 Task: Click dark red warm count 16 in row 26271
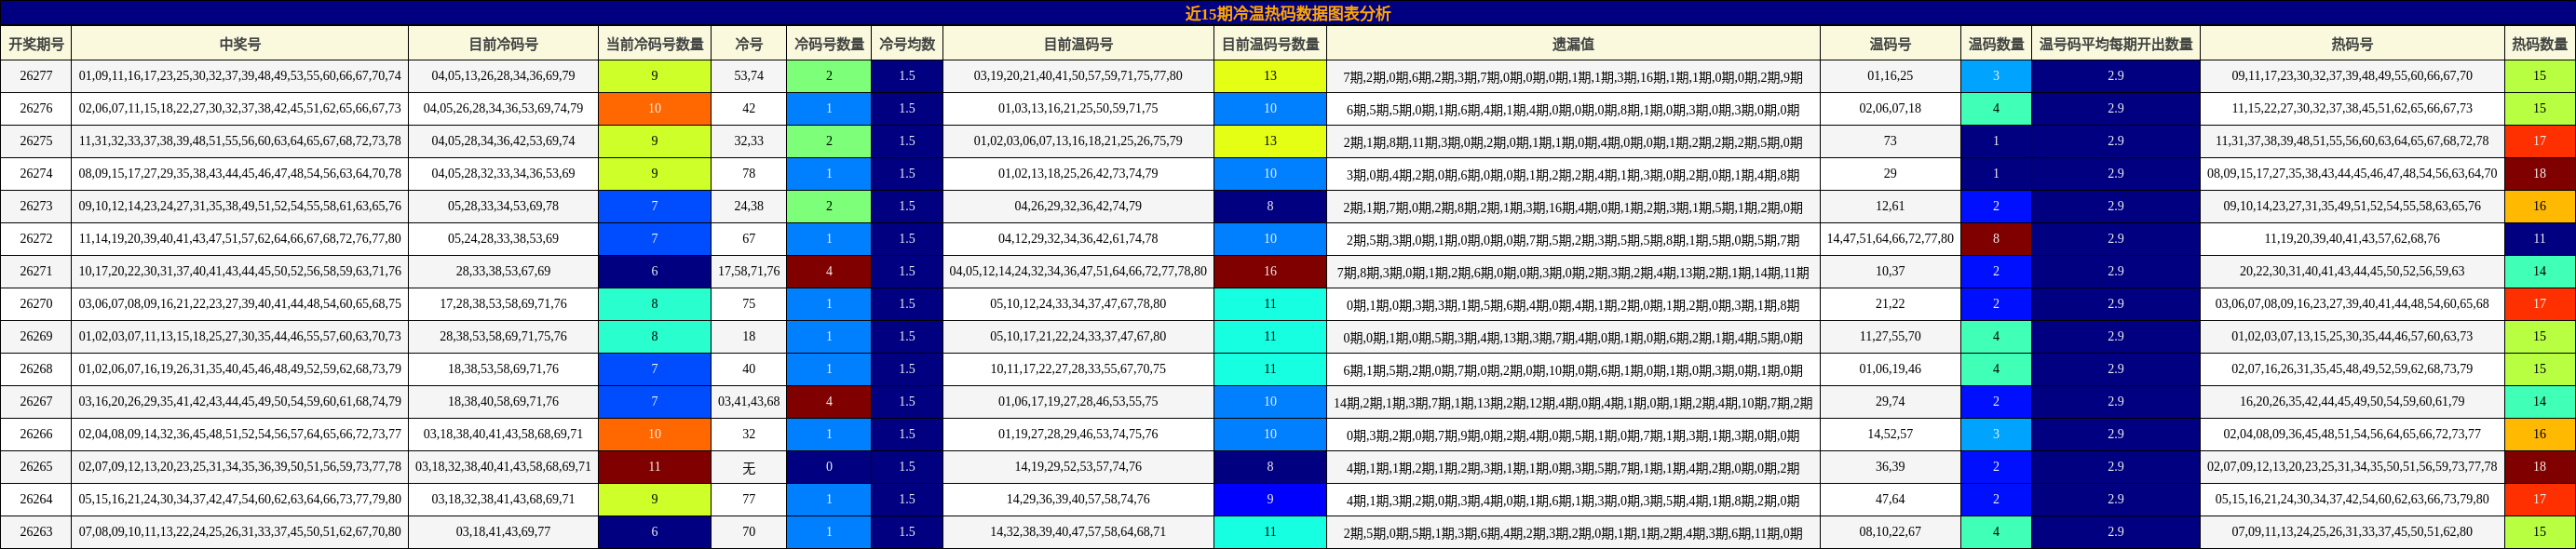coord(1270,271)
